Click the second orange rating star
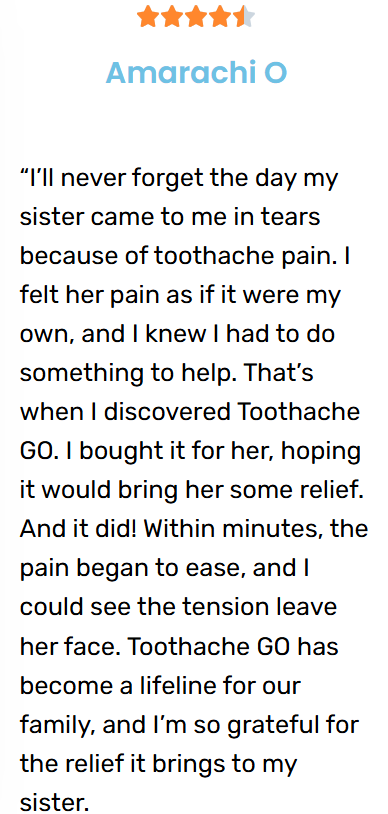The width and height of the screenshot is (388, 814). point(172,17)
